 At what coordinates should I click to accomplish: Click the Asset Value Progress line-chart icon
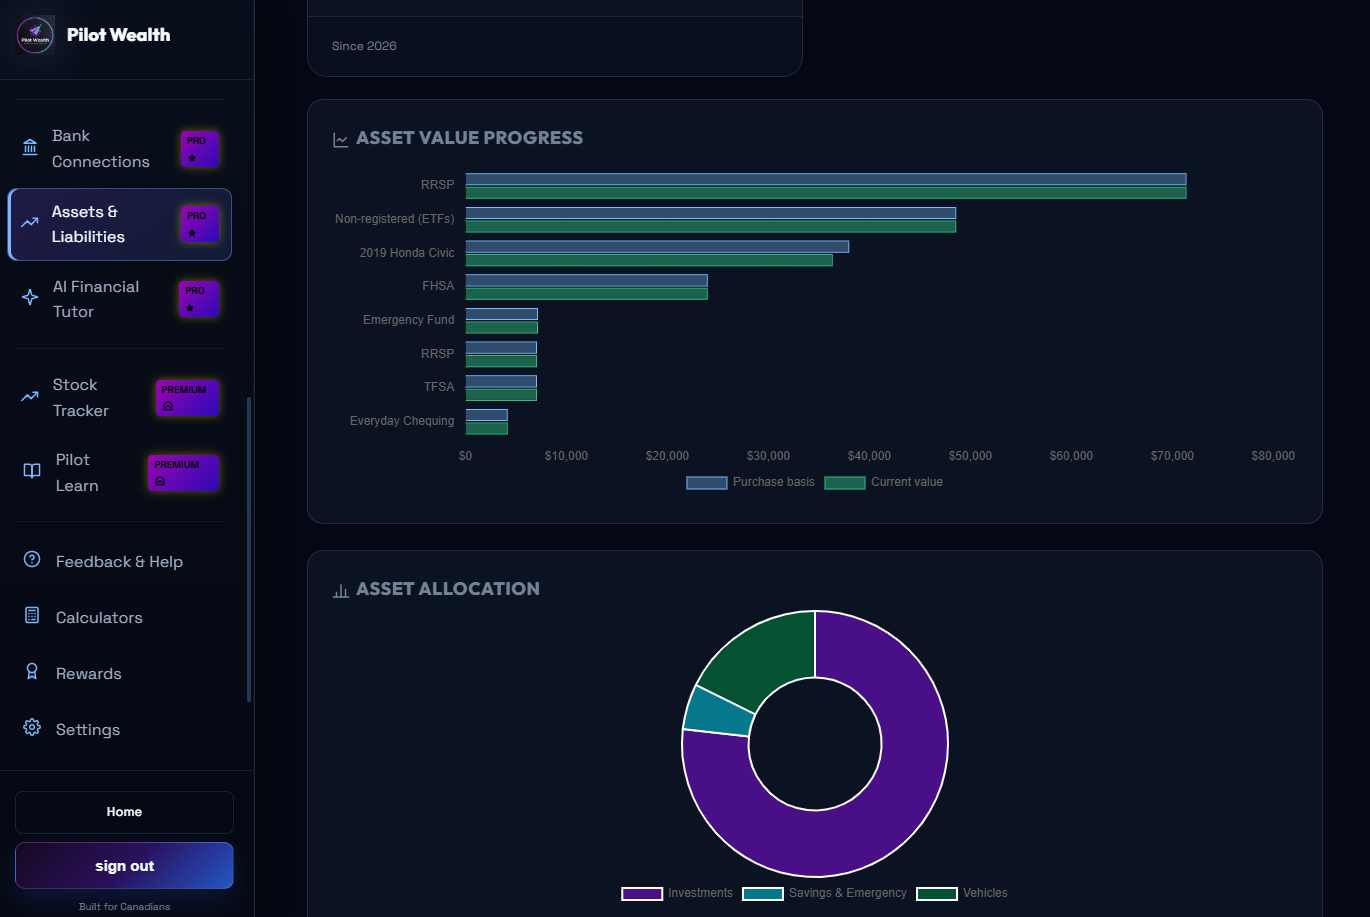pos(341,139)
